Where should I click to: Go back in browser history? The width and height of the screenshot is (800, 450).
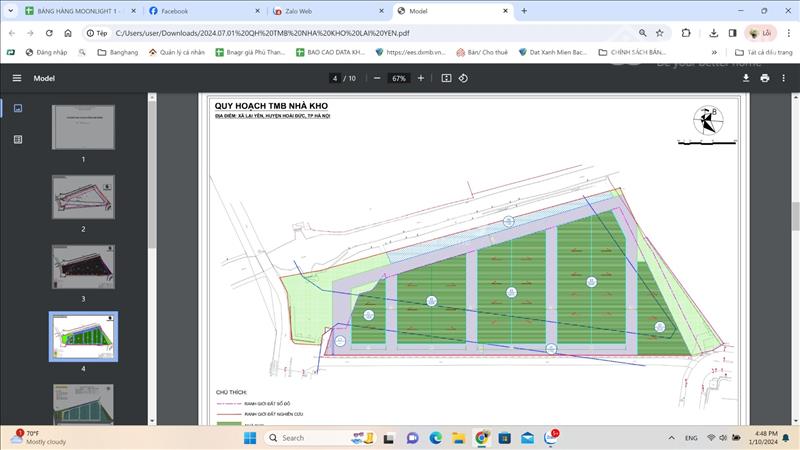coord(12,33)
